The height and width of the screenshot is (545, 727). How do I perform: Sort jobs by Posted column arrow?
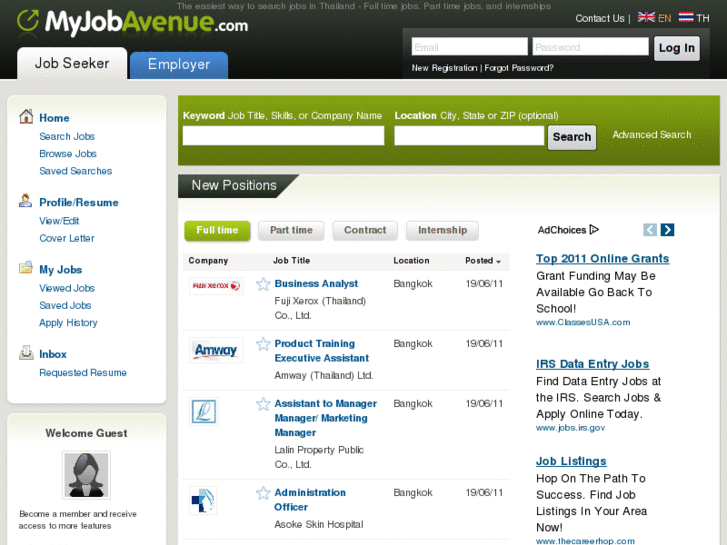click(x=498, y=262)
